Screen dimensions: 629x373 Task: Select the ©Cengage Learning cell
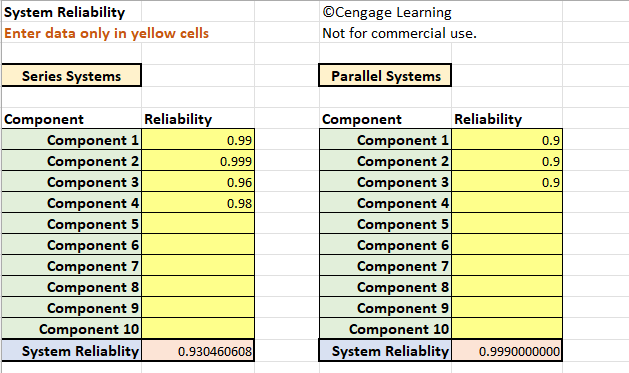point(387,12)
